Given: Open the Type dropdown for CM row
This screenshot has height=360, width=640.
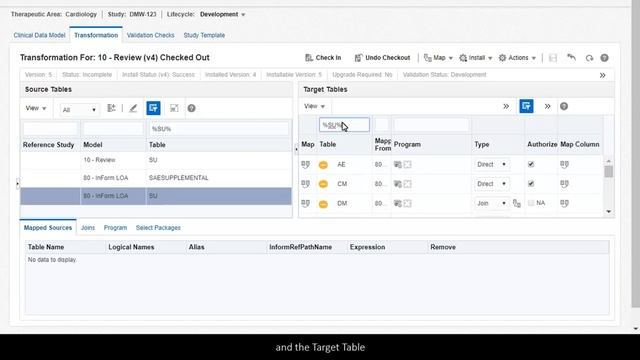Looking at the screenshot, I should tap(491, 184).
